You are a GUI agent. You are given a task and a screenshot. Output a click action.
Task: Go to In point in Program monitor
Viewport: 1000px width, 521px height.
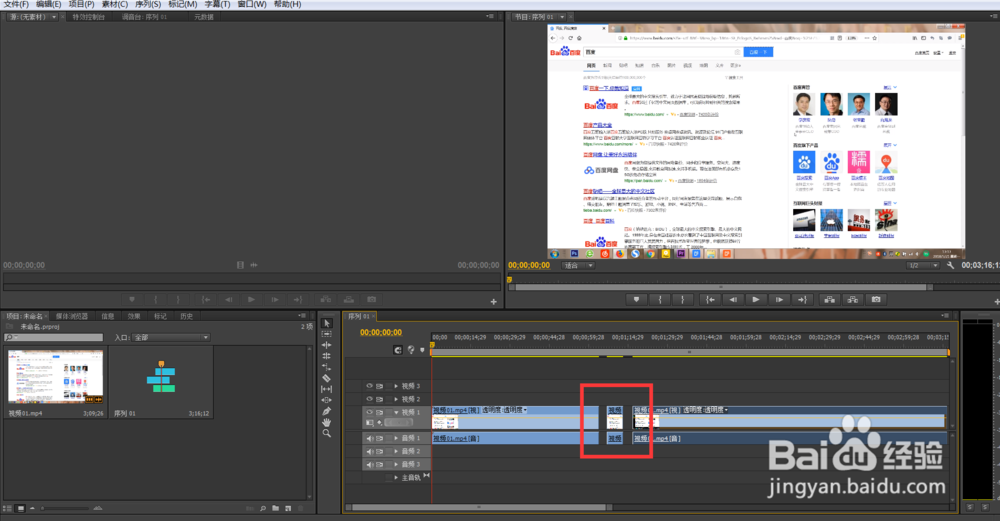click(710, 299)
